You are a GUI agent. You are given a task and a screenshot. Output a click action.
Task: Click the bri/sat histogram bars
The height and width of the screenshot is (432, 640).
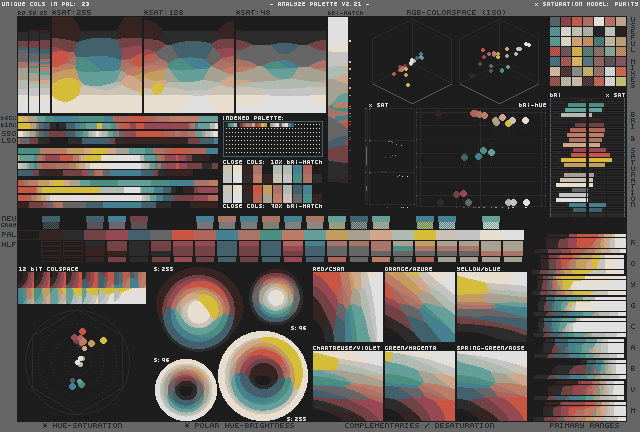pos(587,155)
